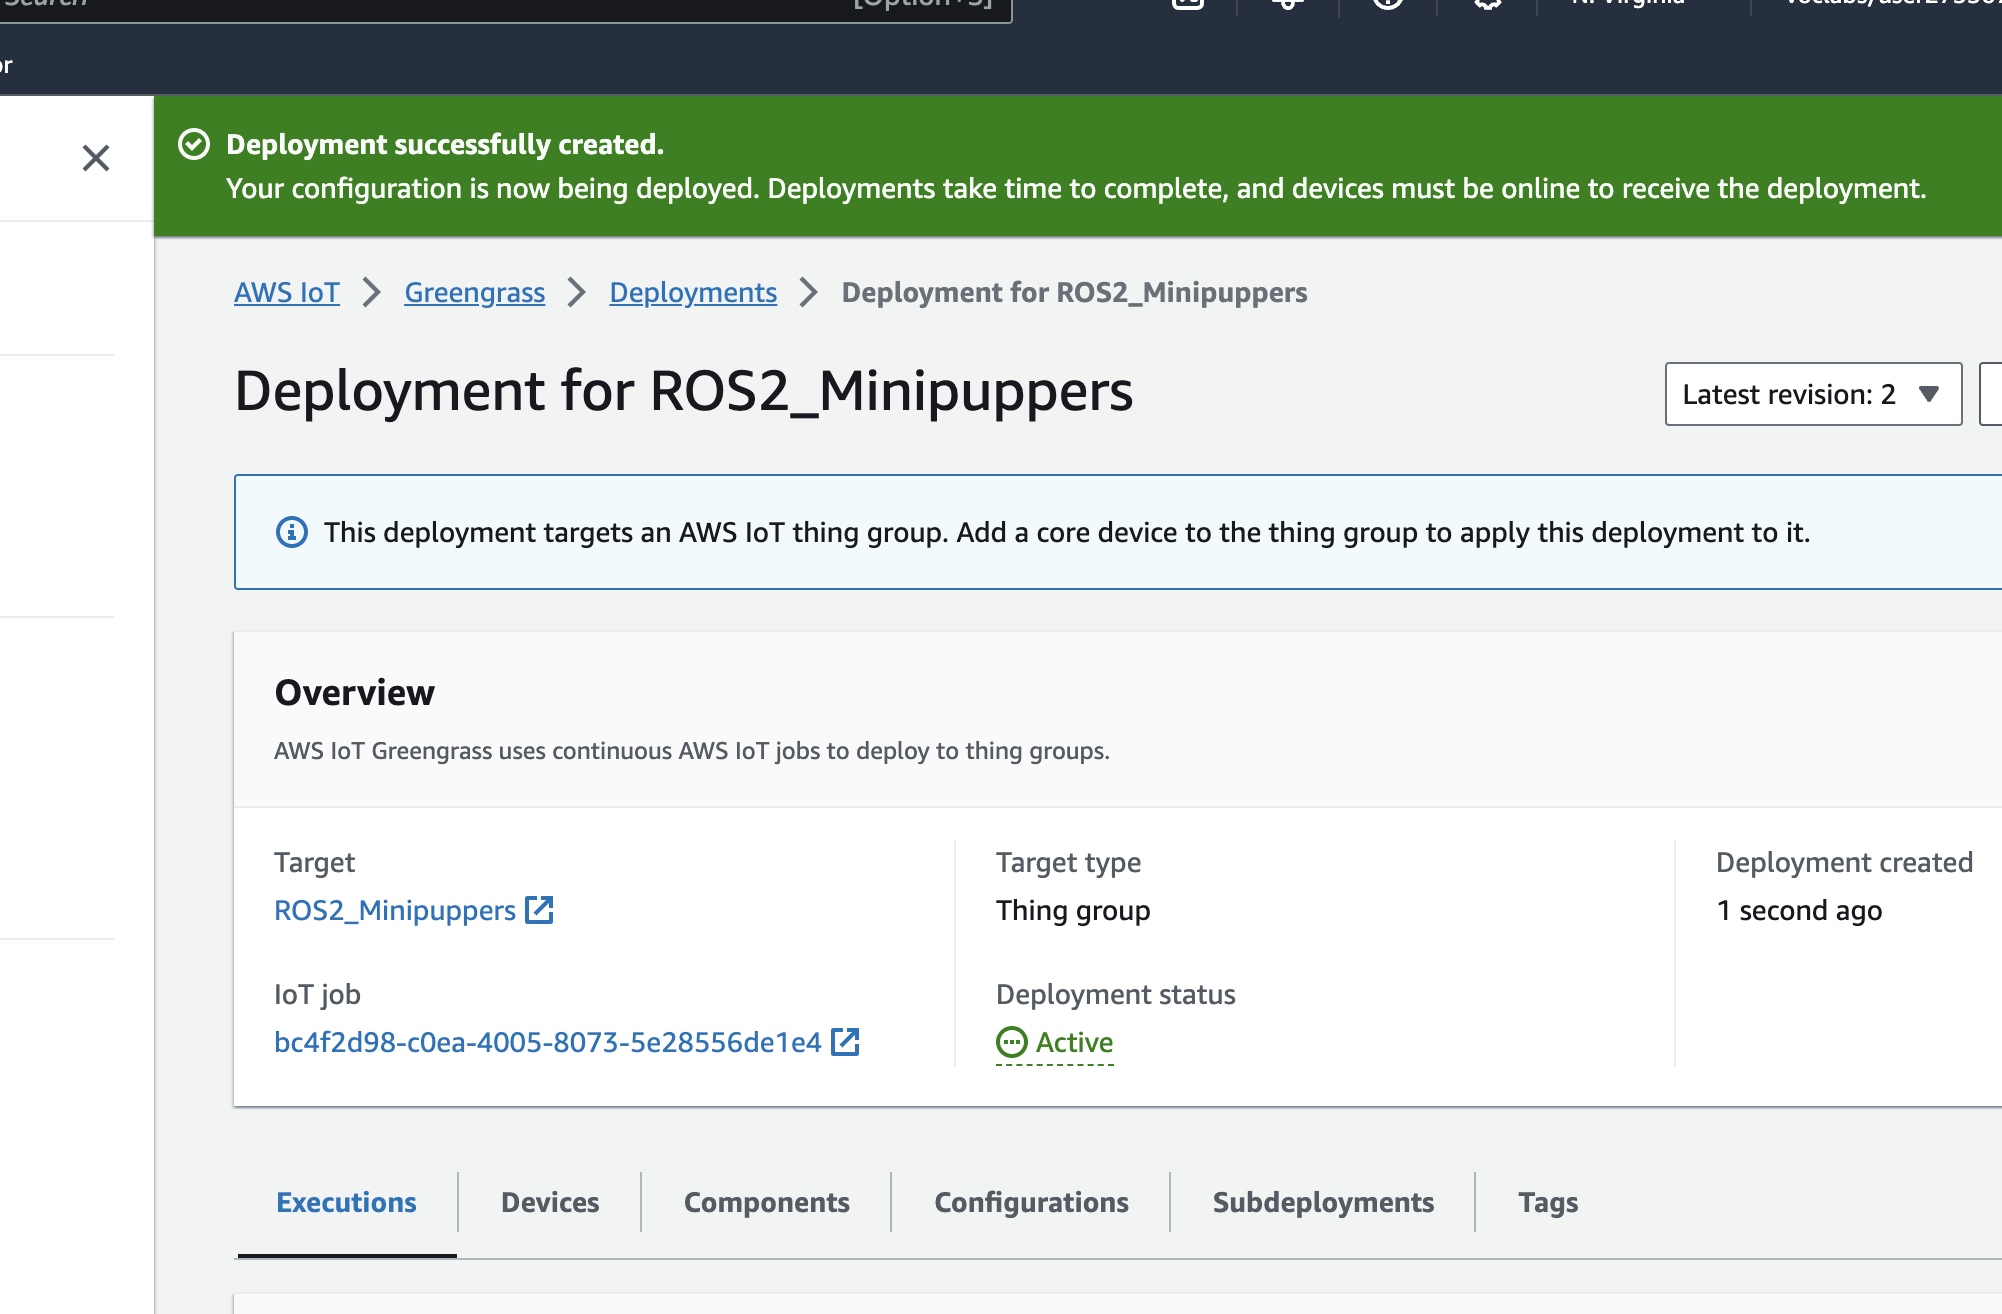Open the voclabs account menu
2002x1314 pixels.
click(x=1890, y=3)
